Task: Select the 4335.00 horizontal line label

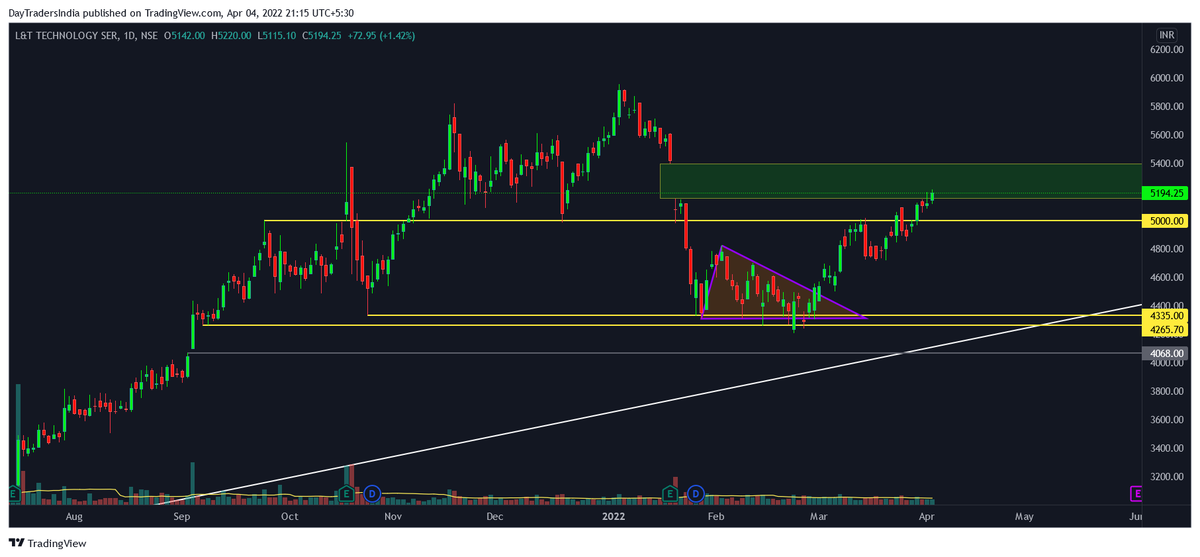Action: tap(1166, 315)
